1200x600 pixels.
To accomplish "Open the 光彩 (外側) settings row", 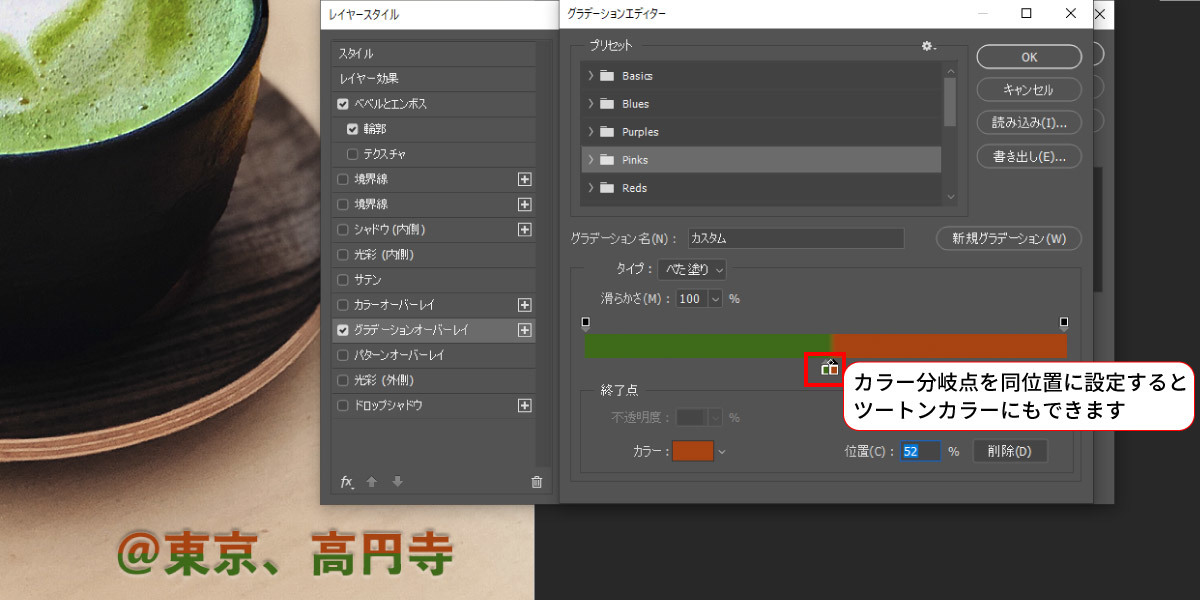I will pos(433,380).
